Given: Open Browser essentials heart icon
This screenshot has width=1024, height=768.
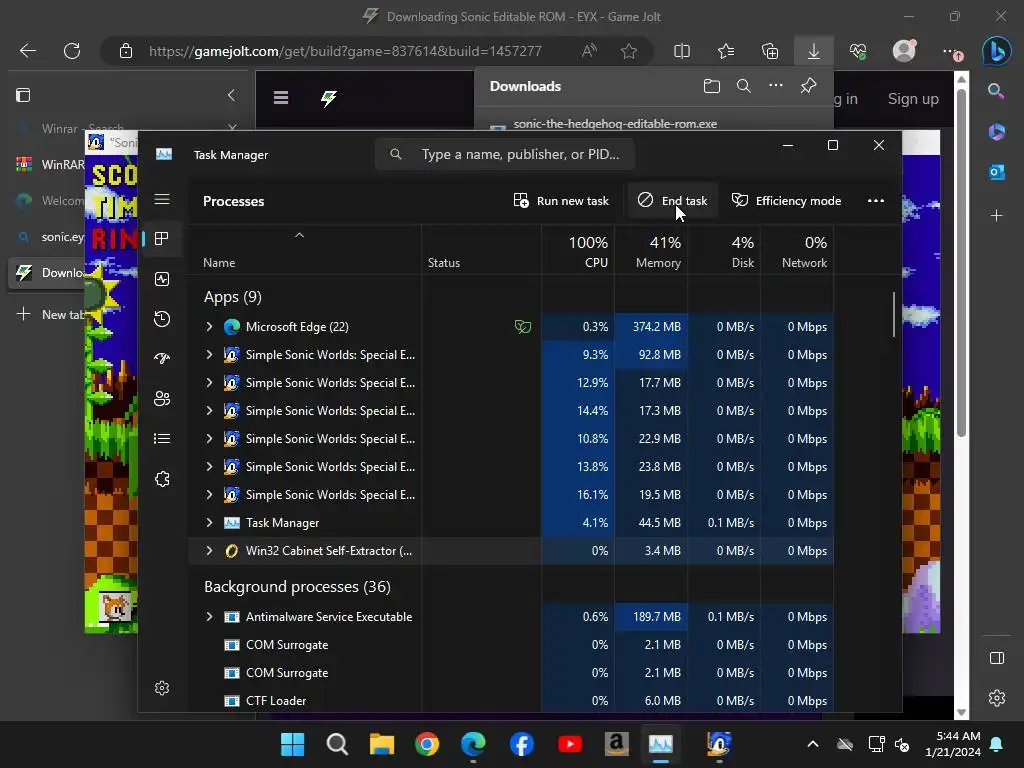Looking at the screenshot, I should pos(858,51).
